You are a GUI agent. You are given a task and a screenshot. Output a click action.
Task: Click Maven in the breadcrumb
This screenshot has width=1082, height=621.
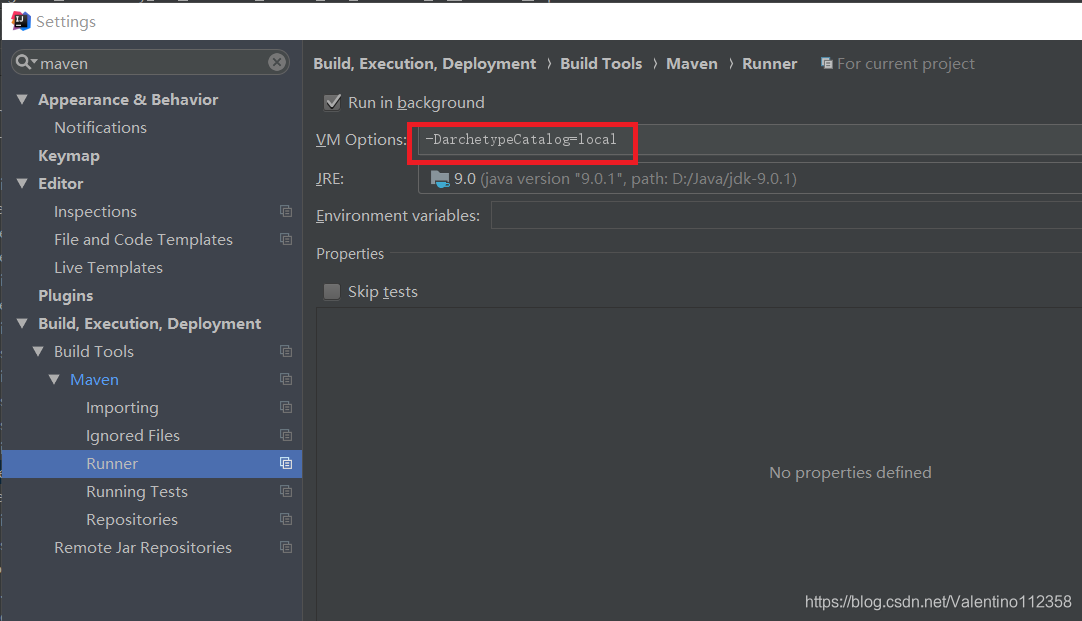tap(691, 63)
